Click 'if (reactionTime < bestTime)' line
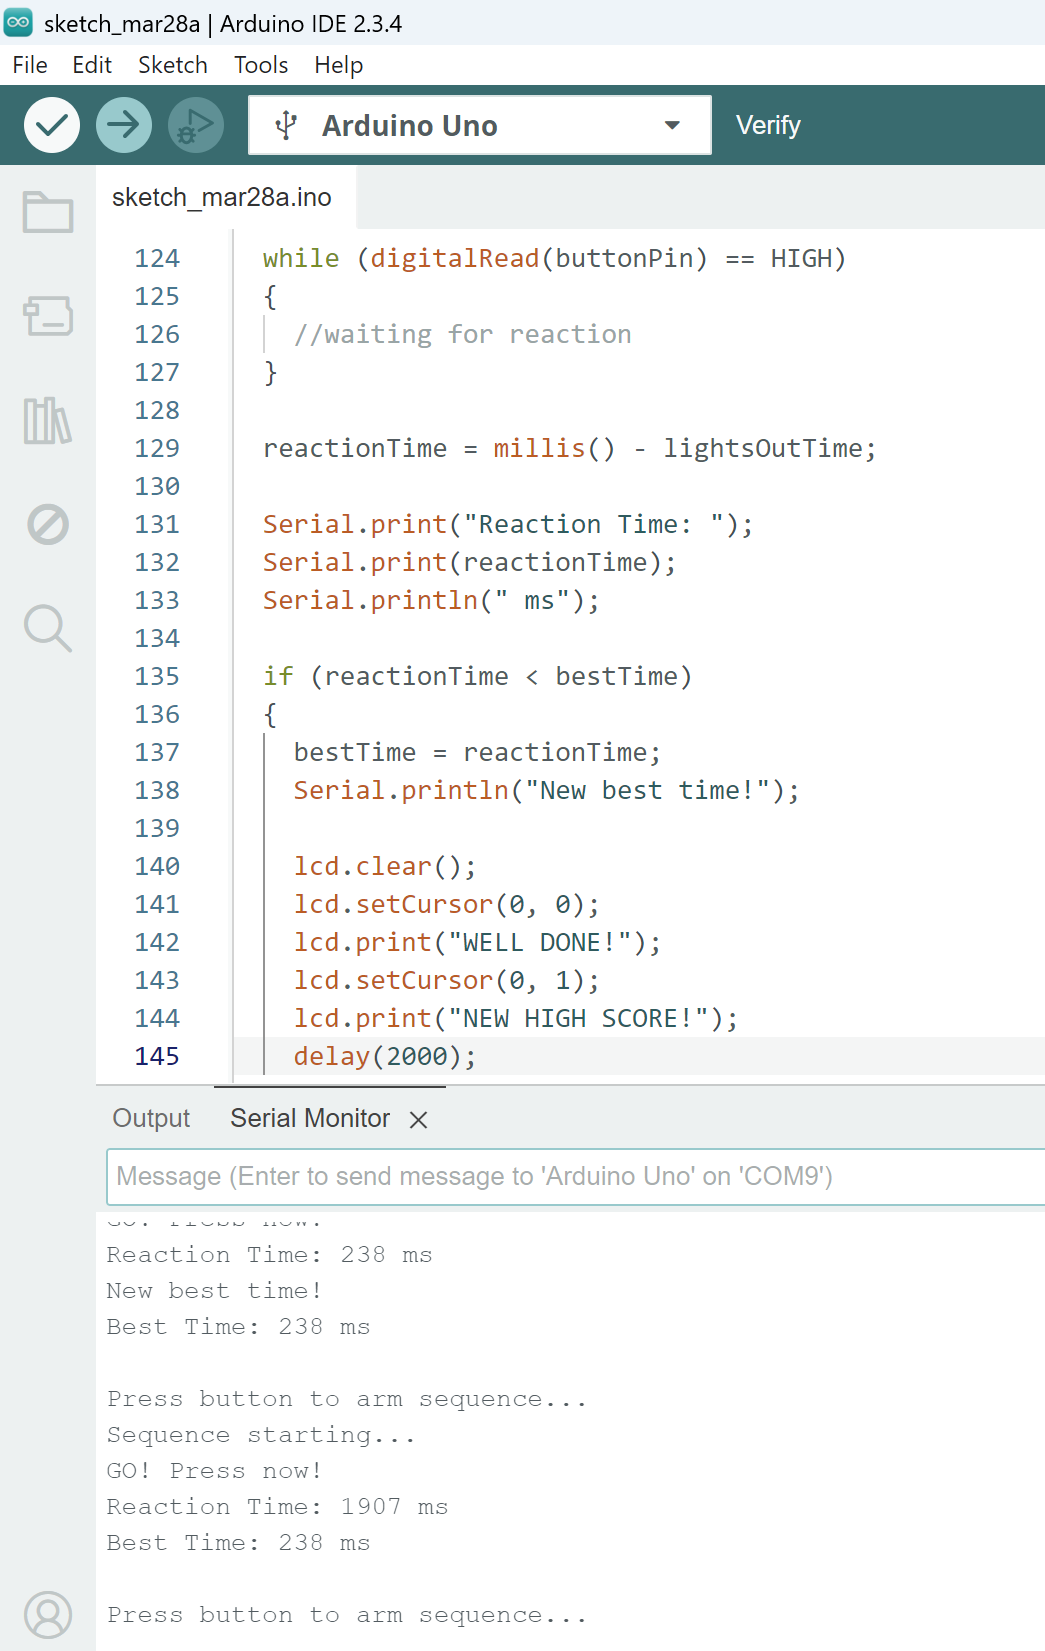 [x=478, y=676]
